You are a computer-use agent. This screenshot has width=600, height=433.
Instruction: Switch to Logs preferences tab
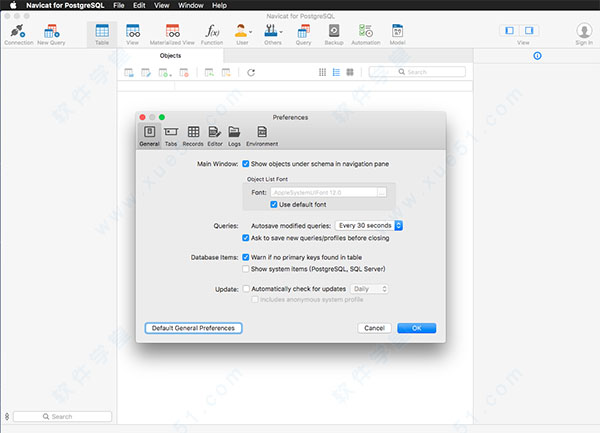(234, 136)
